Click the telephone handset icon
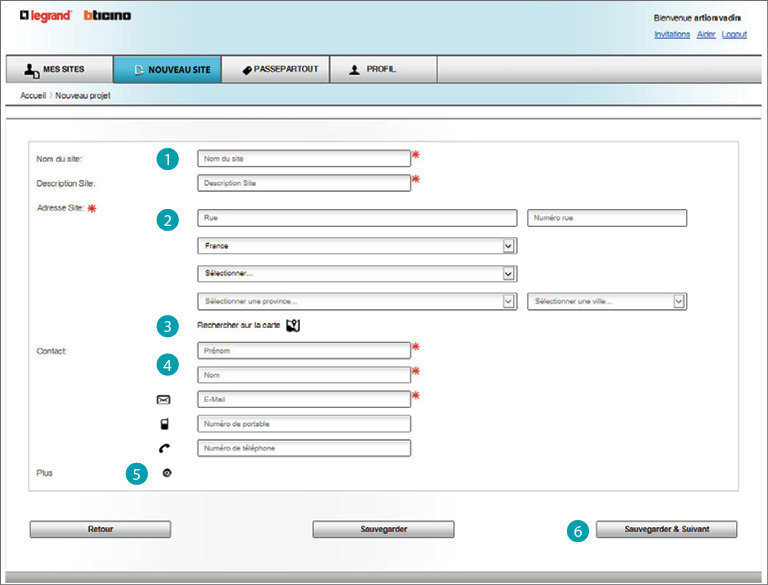Screen dimensions: 768x585 164,449
